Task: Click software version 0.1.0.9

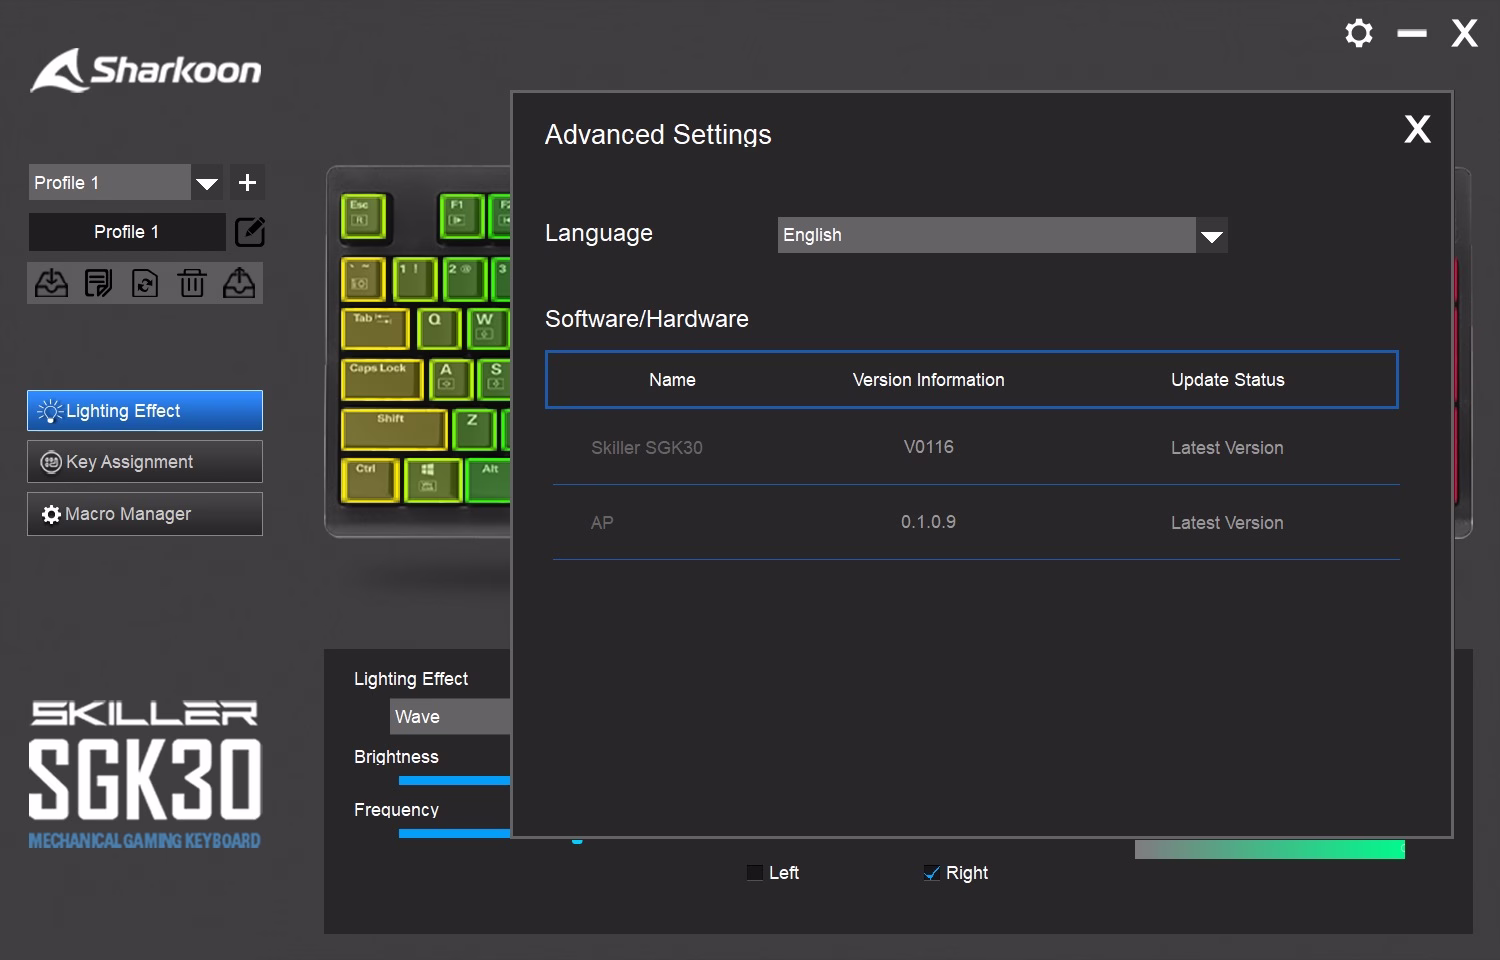Action: 928,522
